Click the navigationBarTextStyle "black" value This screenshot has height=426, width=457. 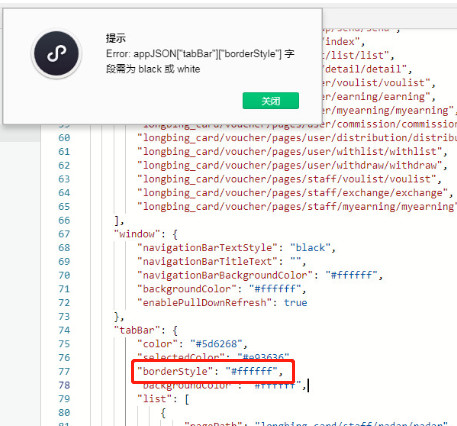coord(310,248)
